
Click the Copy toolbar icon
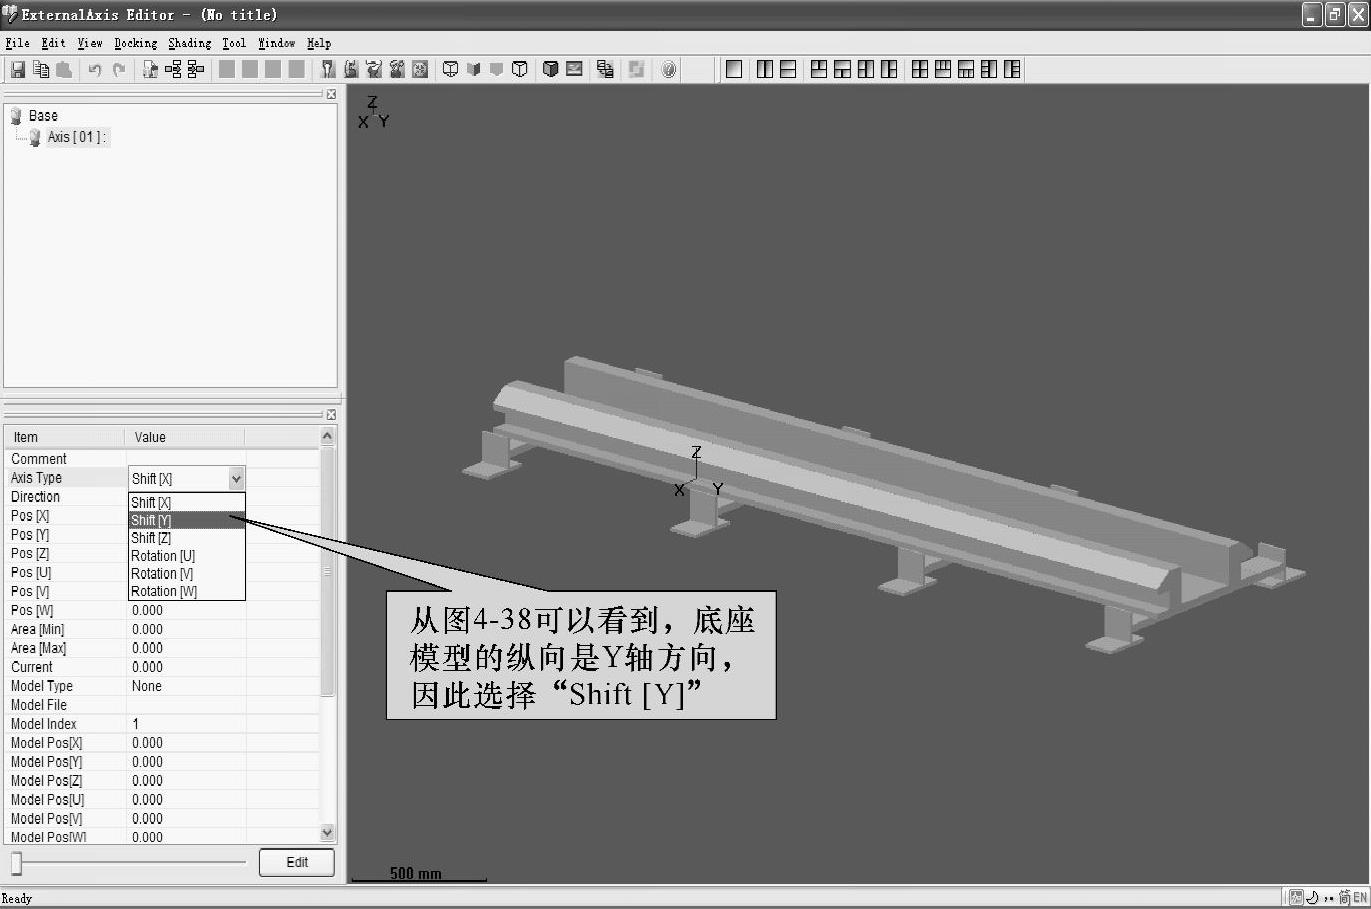coord(41,69)
